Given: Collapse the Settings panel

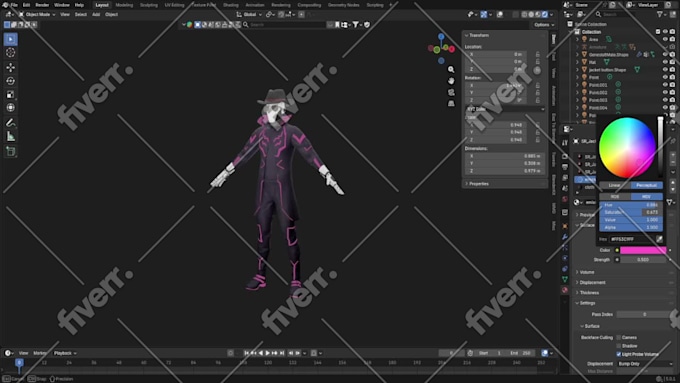Looking at the screenshot, I should (587, 303).
